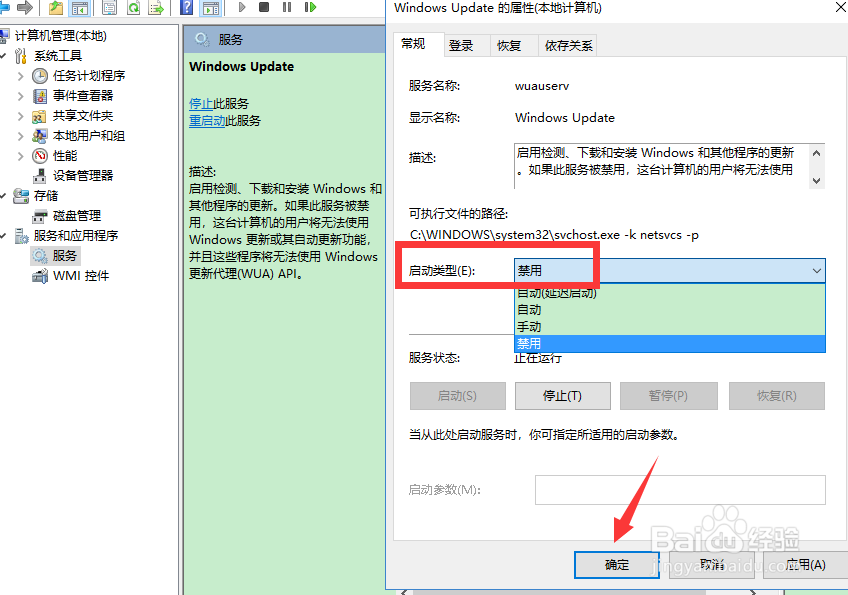
Task: Click 停止 link to stop service
Action: point(201,103)
